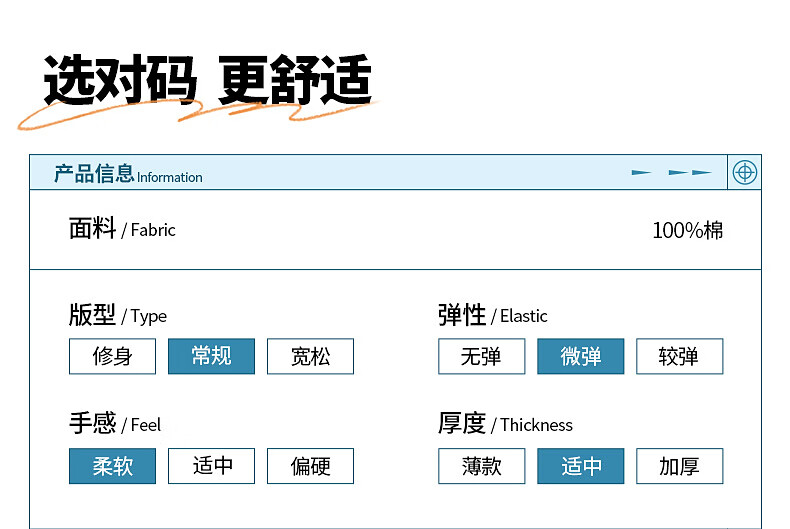Screen dimensions: 790x529
Task: Select 偏硬 under Feel
Action: tap(310, 466)
